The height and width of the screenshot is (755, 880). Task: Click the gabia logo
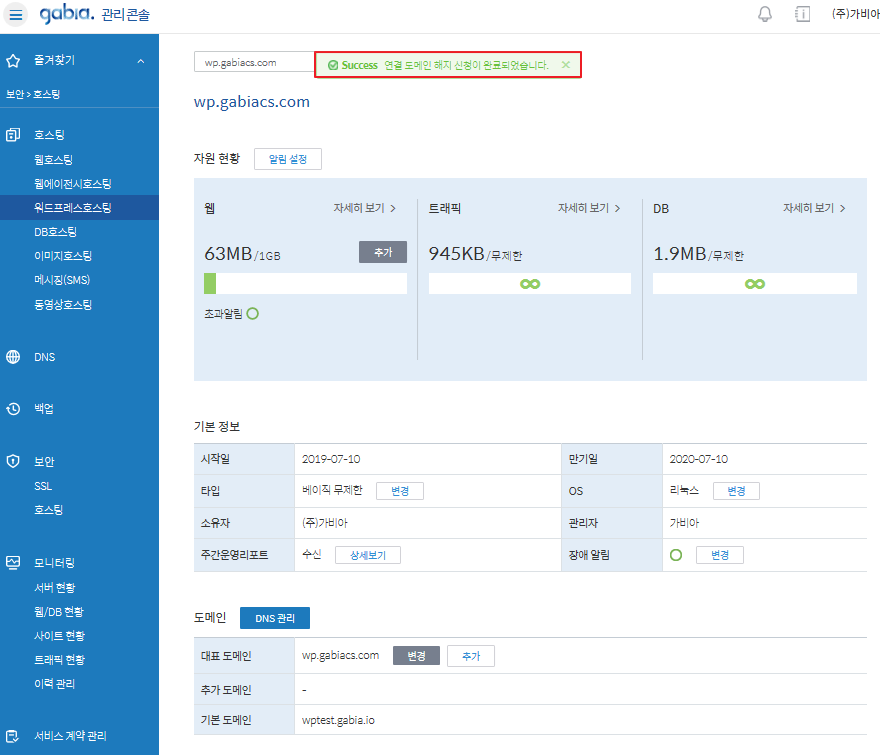pyautogui.click(x=67, y=13)
